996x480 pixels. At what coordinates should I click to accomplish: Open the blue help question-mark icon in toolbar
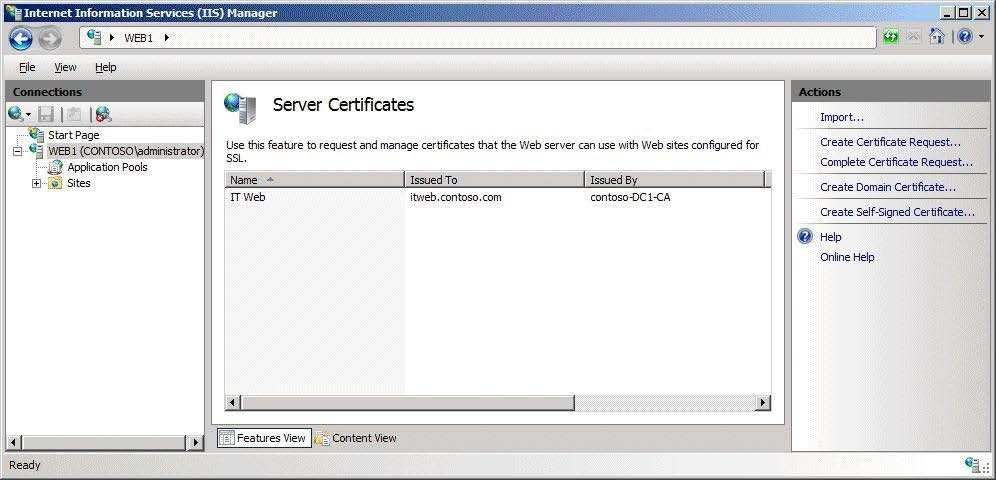[965, 37]
